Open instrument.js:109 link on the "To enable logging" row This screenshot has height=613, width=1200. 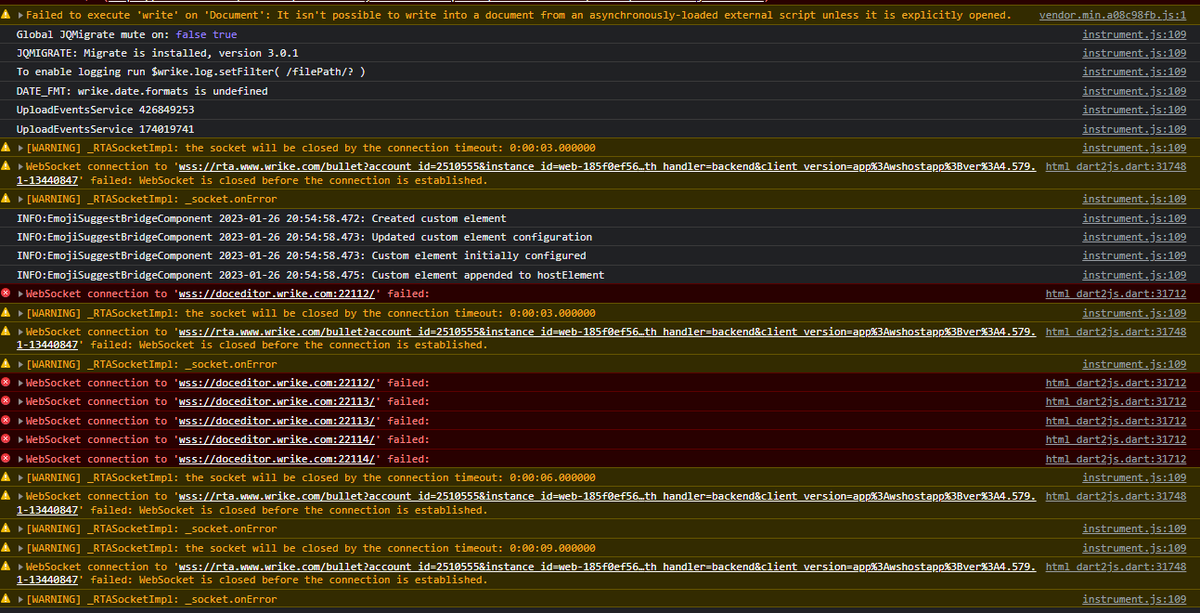click(1134, 72)
